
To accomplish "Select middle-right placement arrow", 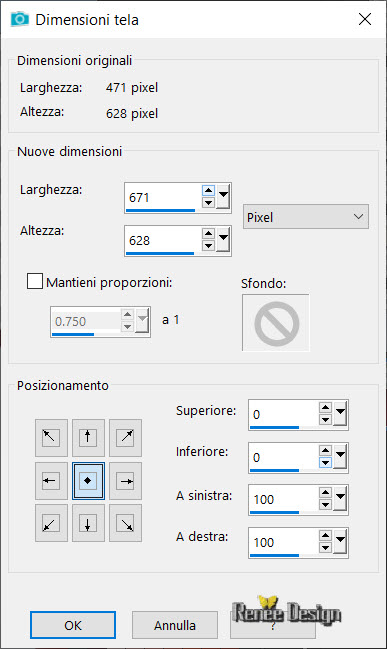I will pos(125,481).
